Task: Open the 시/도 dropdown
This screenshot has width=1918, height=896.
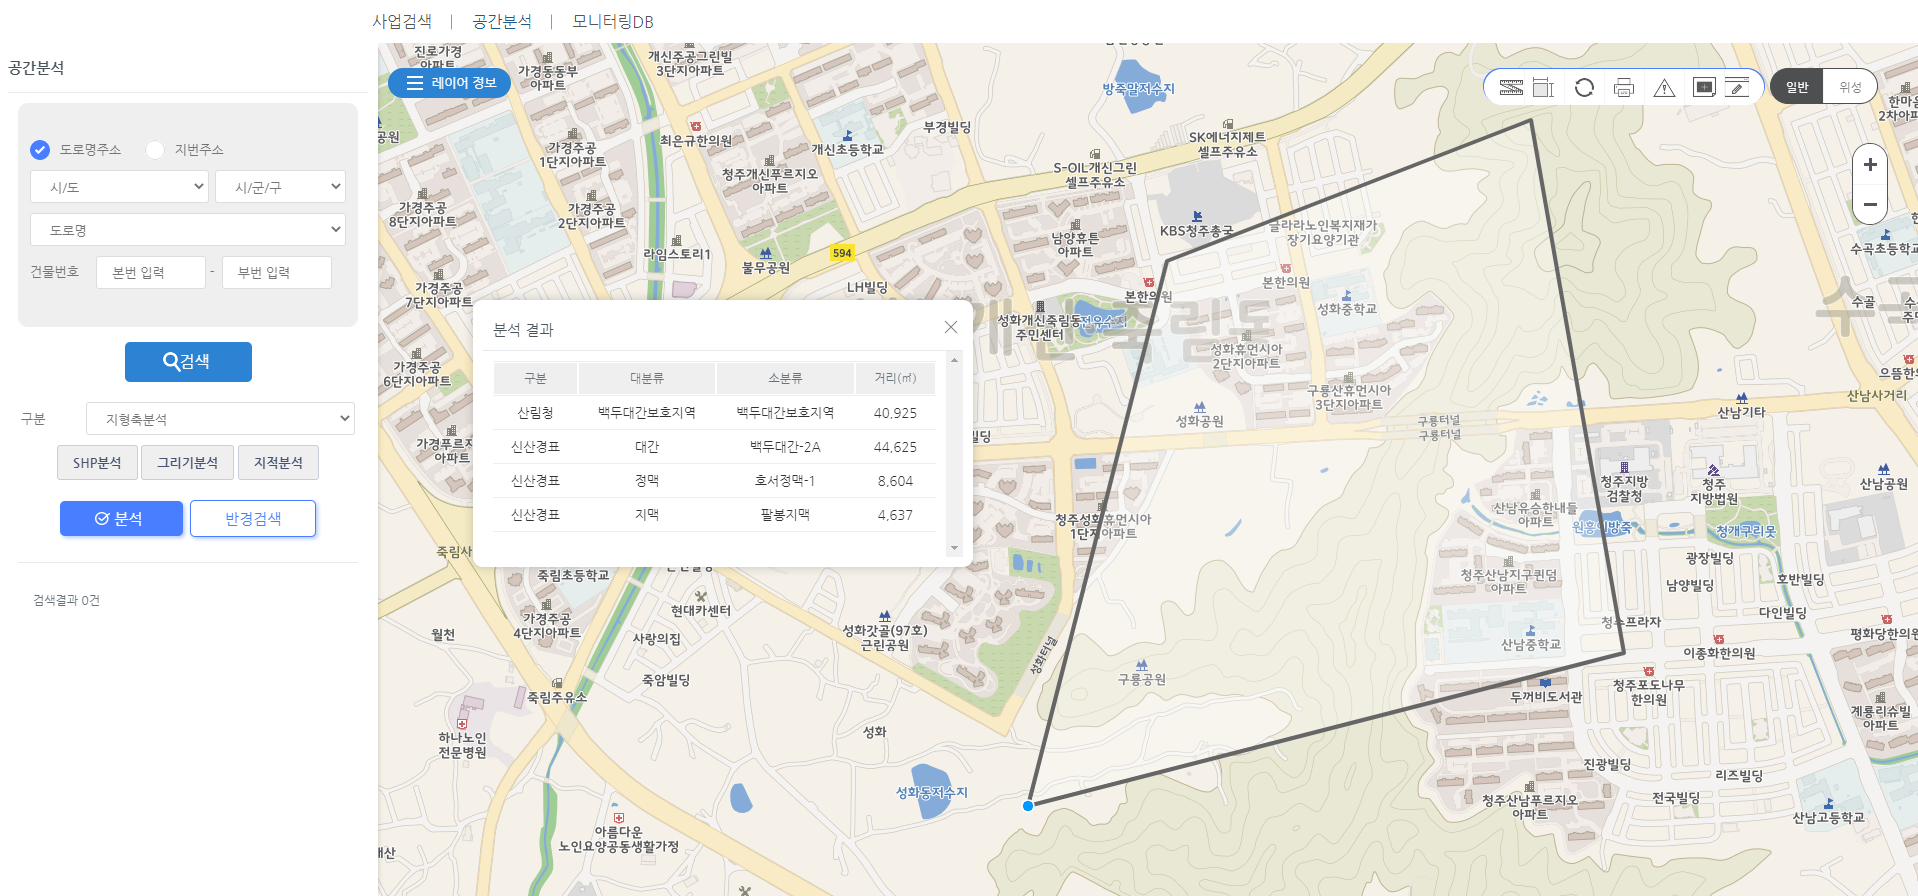Action: pos(119,187)
